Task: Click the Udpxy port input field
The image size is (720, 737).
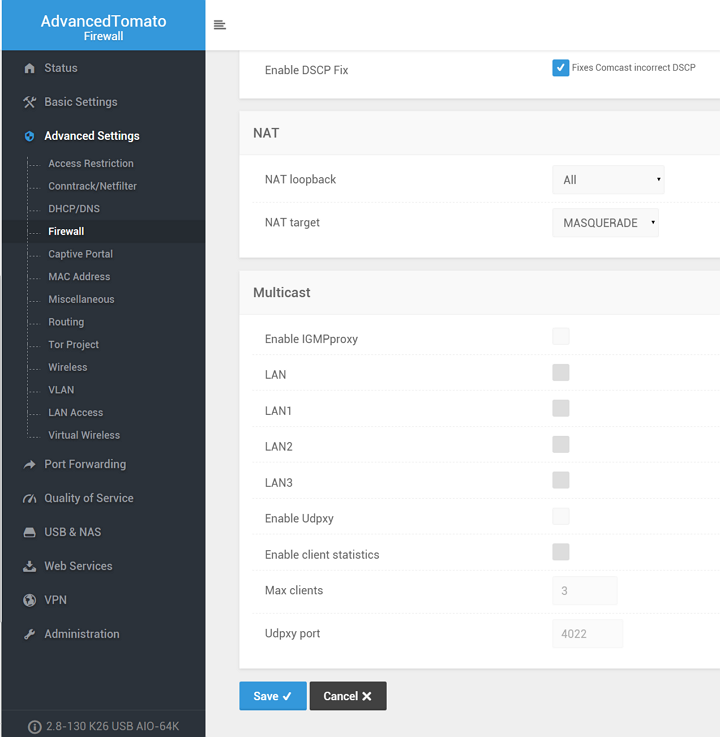Action: pos(587,634)
